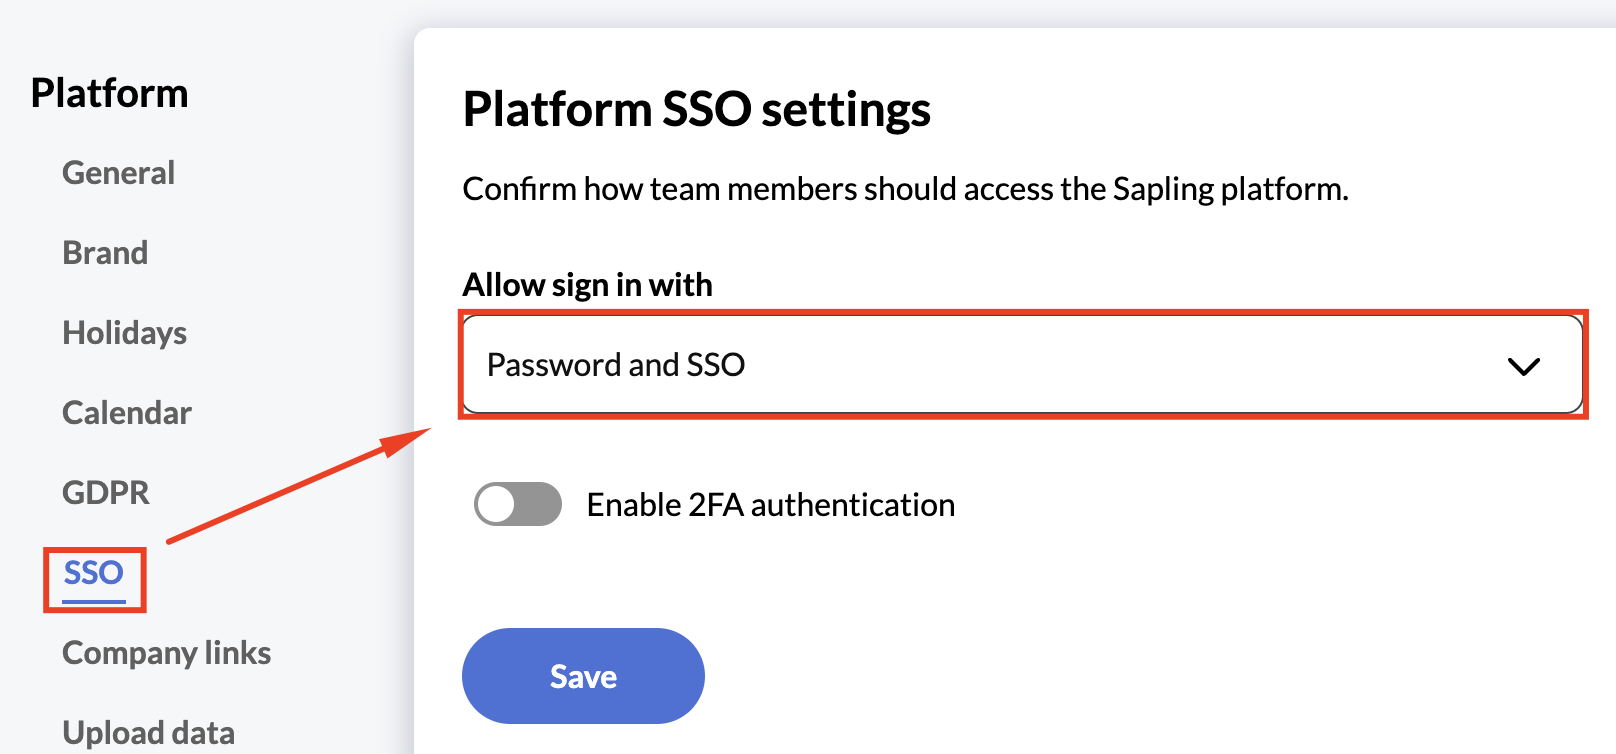This screenshot has width=1616, height=754.
Task: Open Company links in the sidebar
Action: (x=166, y=653)
